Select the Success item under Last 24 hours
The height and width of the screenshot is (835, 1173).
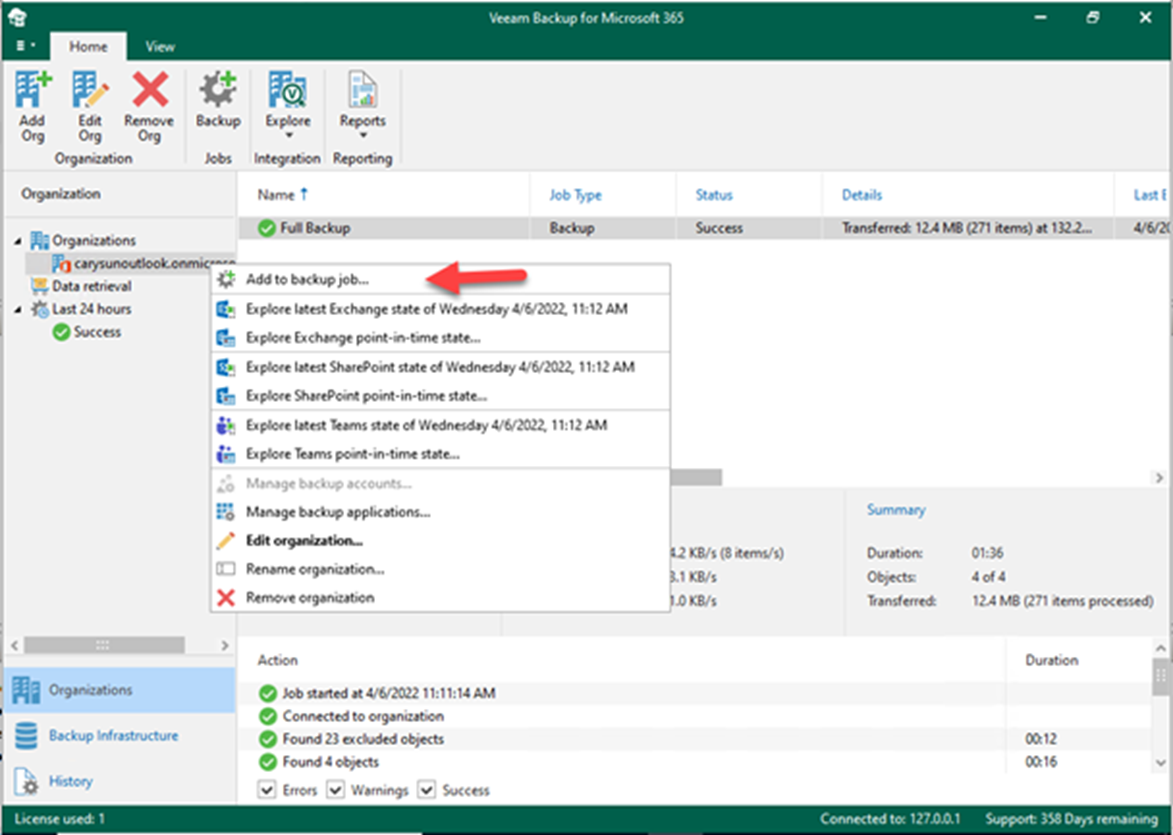(x=87, y=332)
